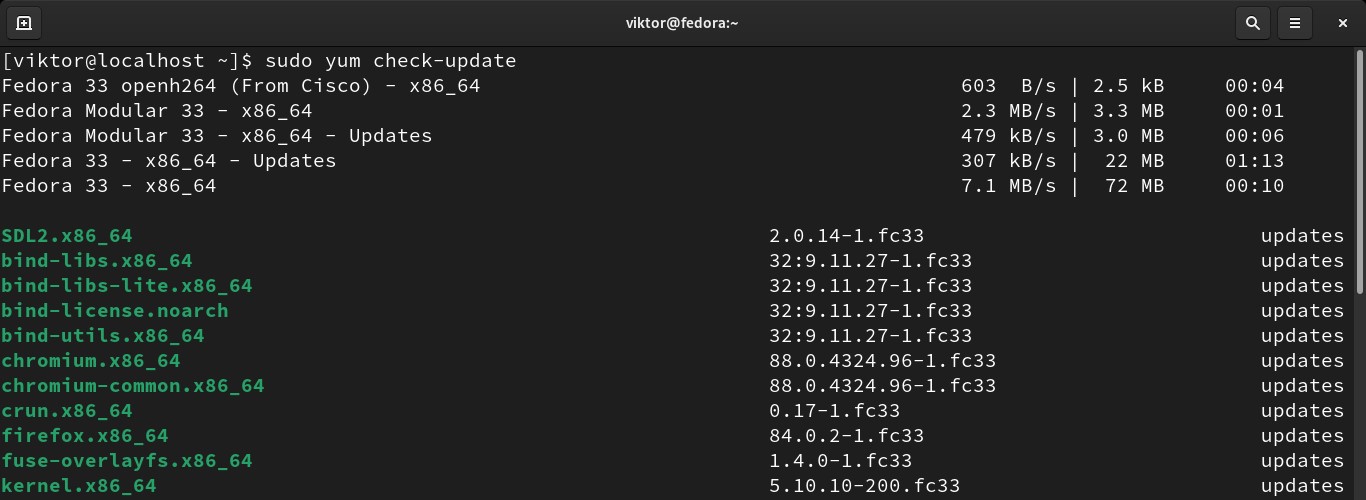The width and height of the screenshot is (1366, 500).
Task: Select the SDL2.x86_64 package name
Action: (67, 236)
